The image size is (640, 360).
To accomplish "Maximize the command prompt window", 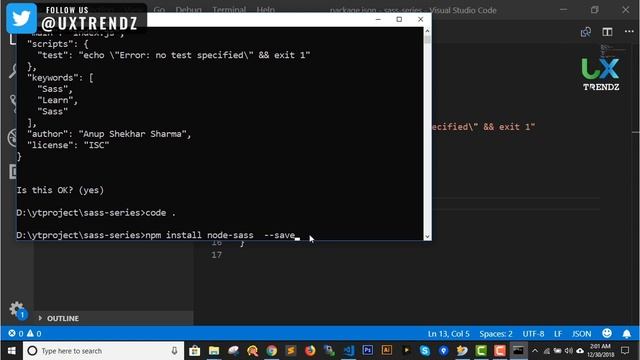I will coord(399,19).
